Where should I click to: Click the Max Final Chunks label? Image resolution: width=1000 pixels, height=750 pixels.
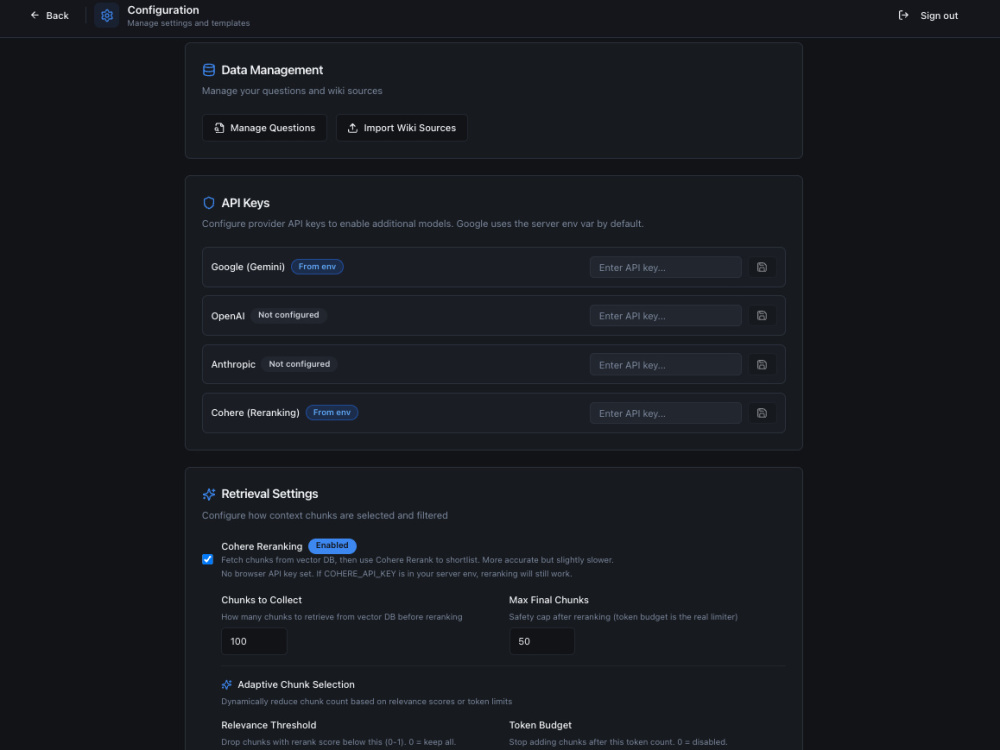coord(548,600)
